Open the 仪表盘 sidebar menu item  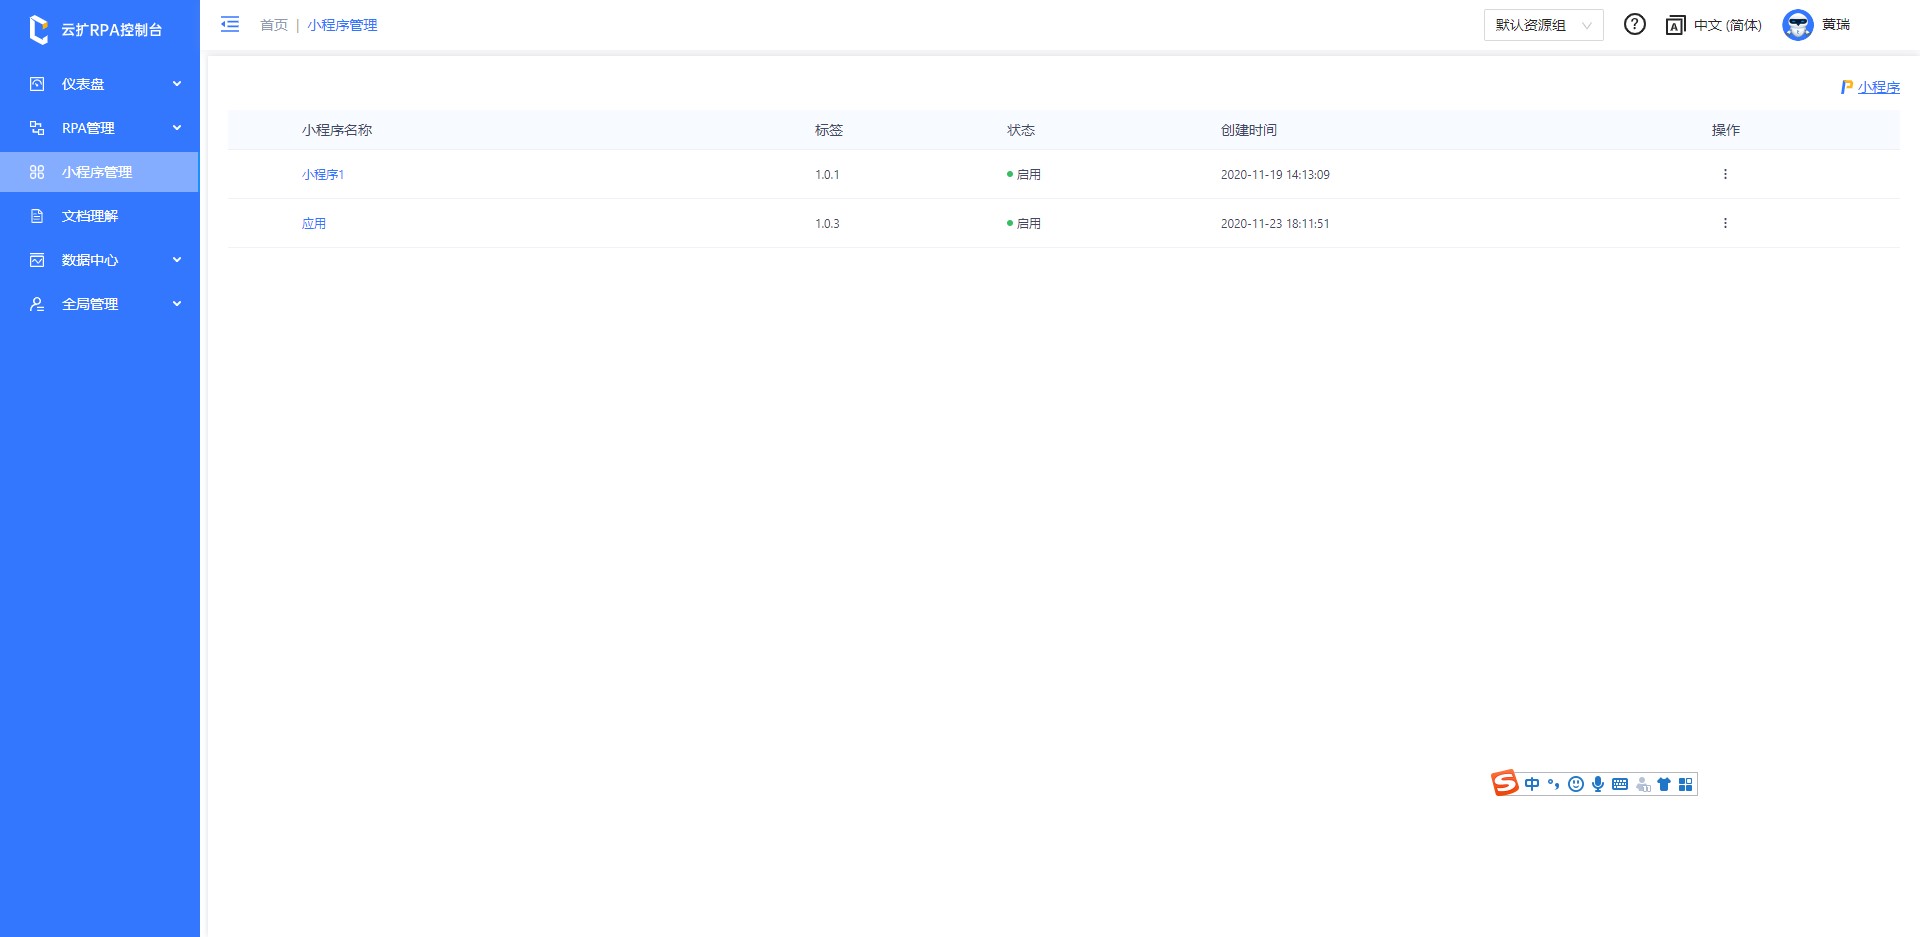point(99,84)
